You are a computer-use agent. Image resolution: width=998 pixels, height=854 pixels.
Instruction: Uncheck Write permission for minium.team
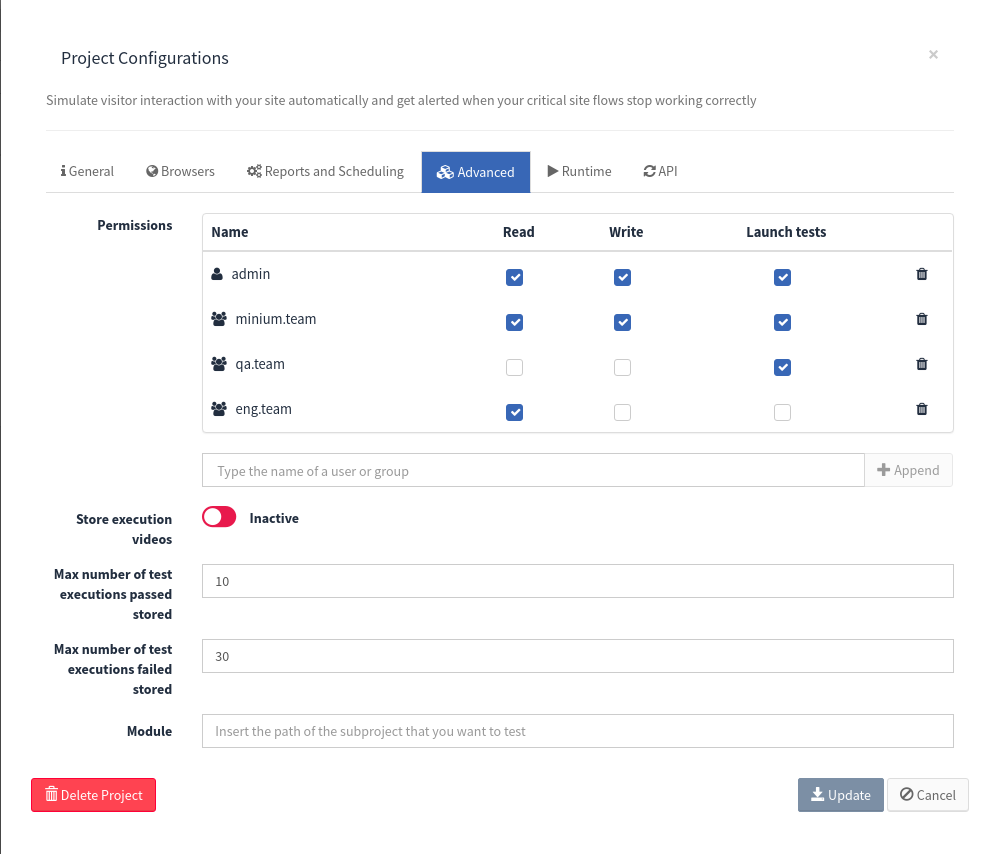click(x=622, y=323)
